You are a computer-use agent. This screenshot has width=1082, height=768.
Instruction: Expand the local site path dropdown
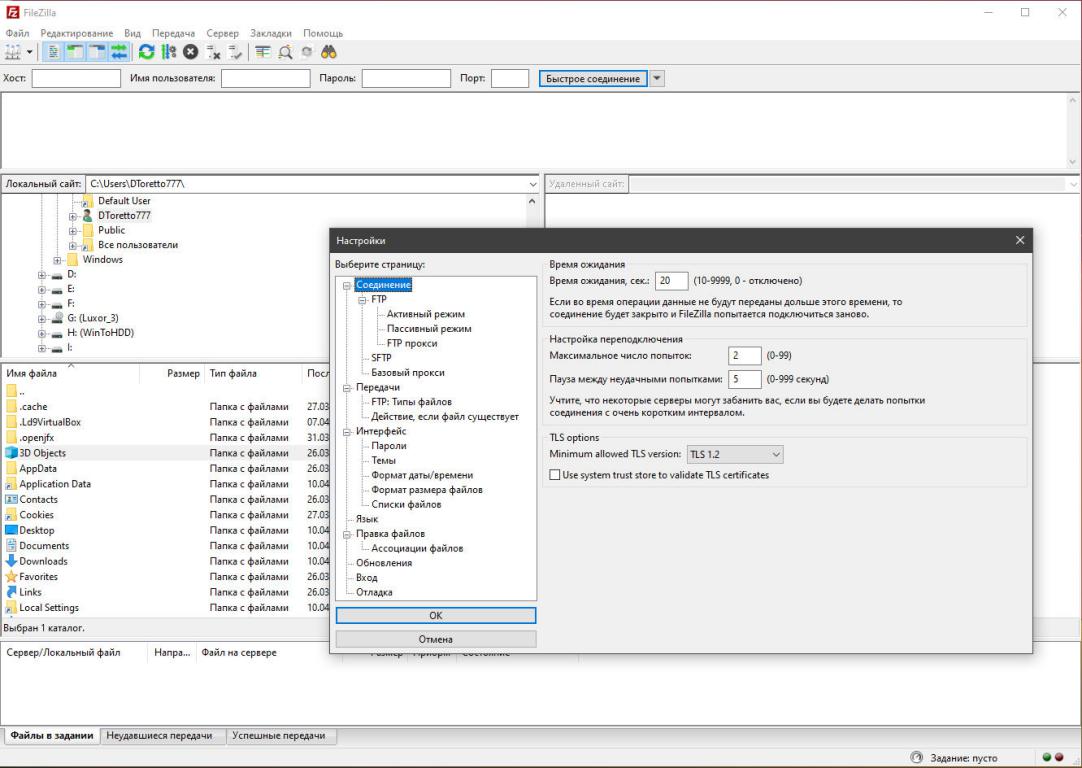pos(532,184)
